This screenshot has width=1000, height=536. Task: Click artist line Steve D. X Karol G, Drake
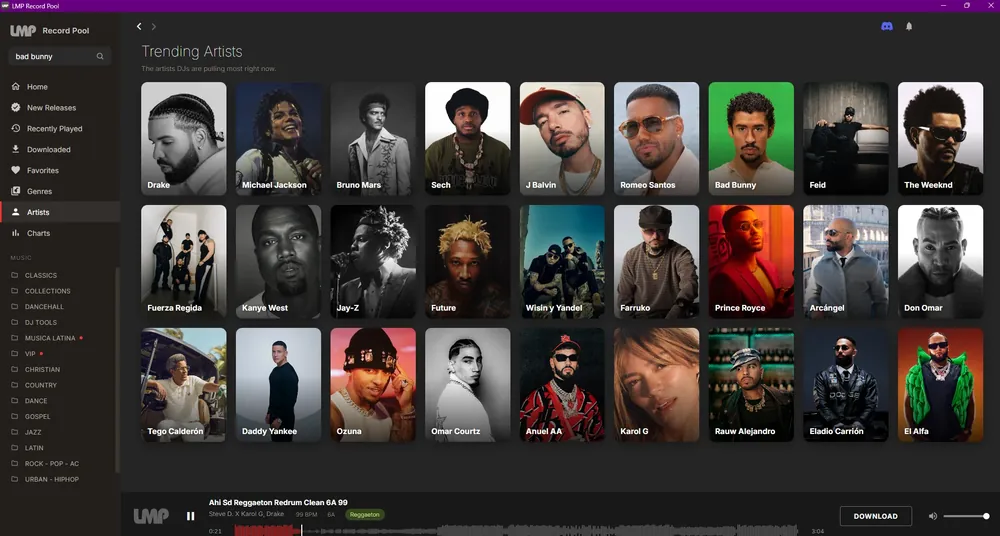click(x=246, y=514)
